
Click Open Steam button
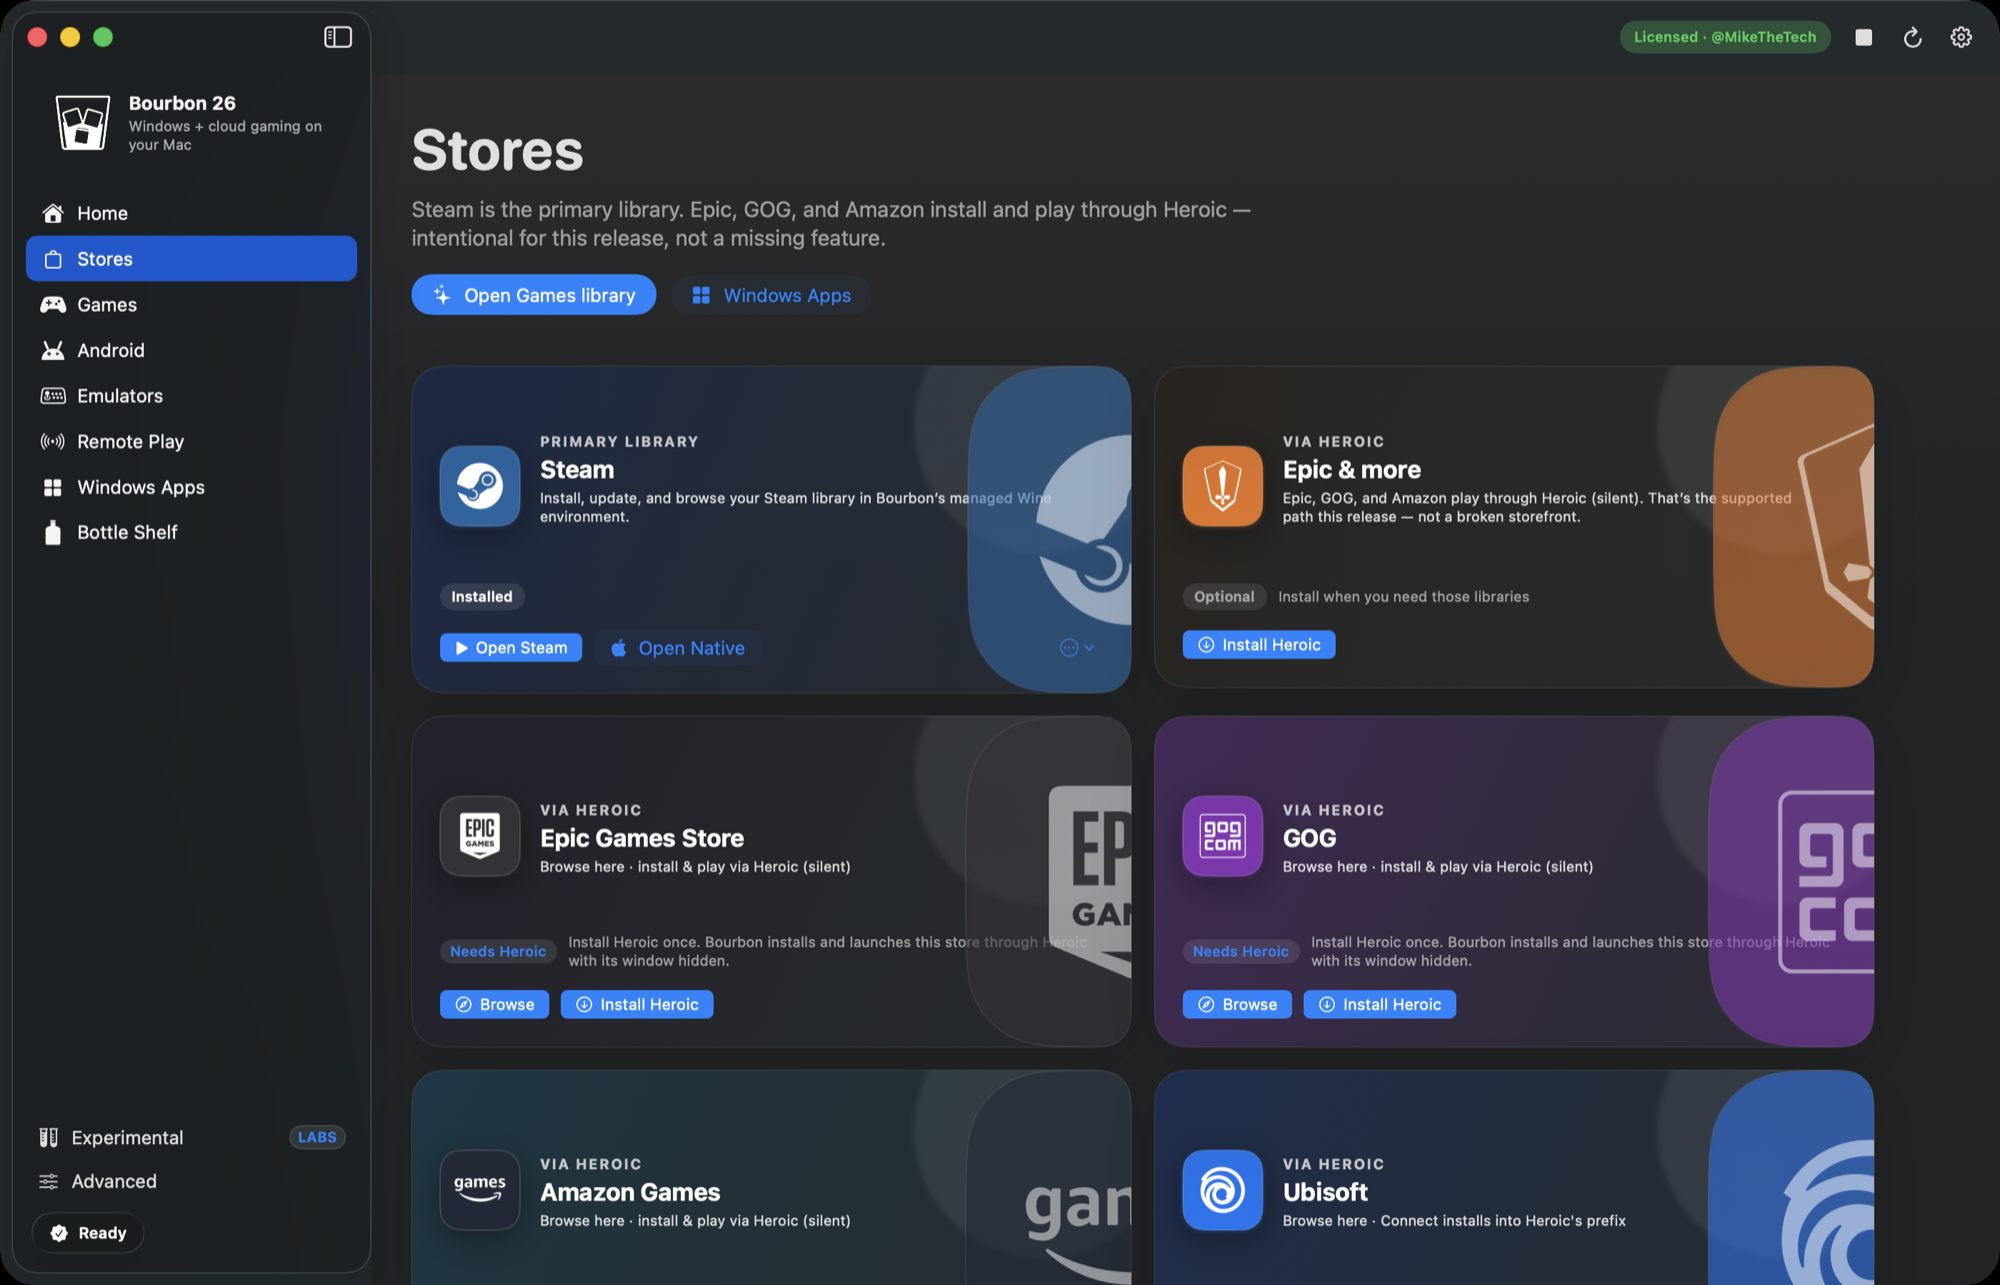coord(511,648)
